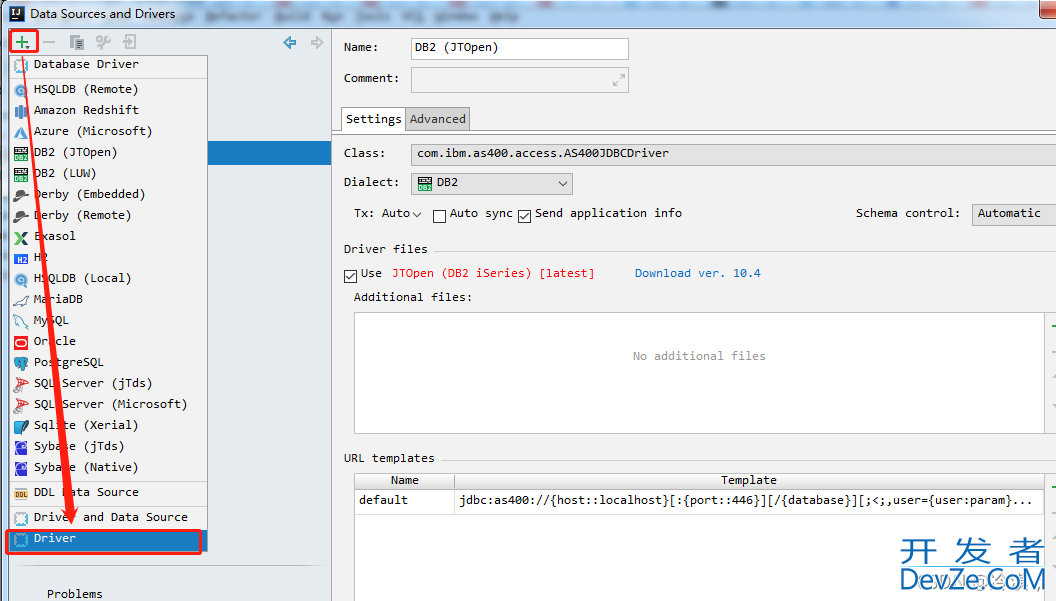Choose Sqlite (Xerial) entry
Image resolution: width=1056 pixels, height=601 pixels.
point(109,425)
